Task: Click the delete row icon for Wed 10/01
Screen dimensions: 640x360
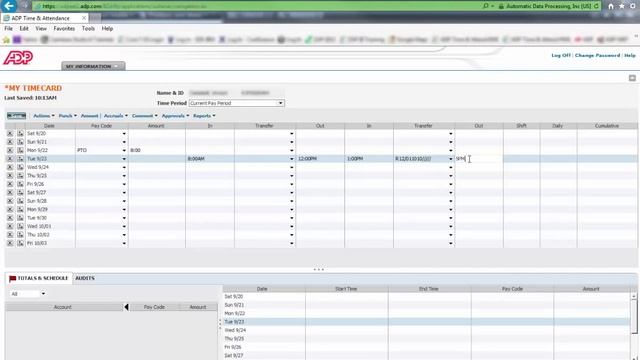Action: click(x=10, y=226)
